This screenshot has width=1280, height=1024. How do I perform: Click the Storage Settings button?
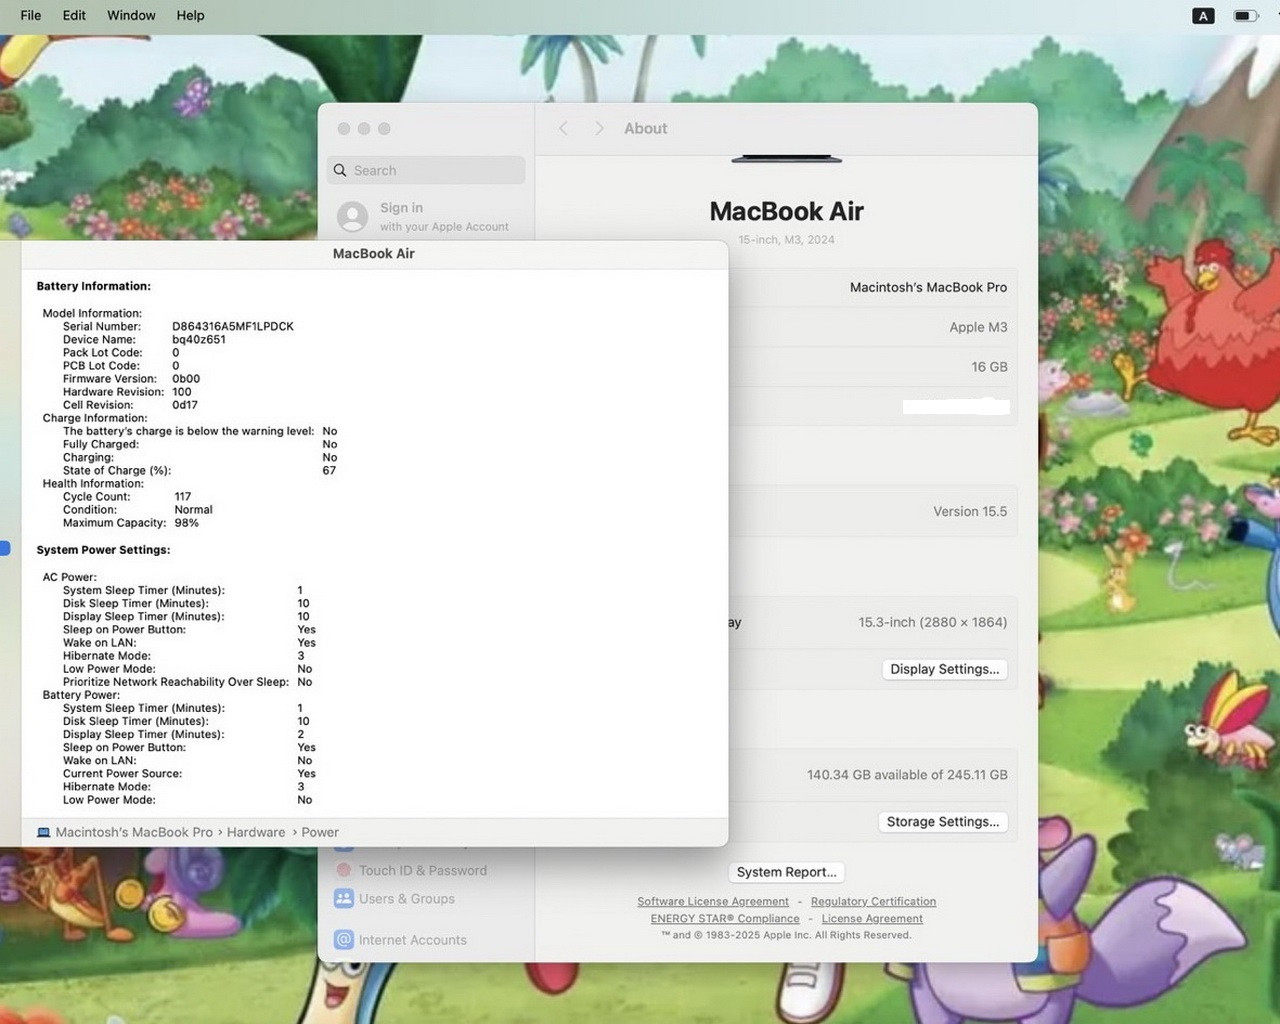tap(942, 821)
